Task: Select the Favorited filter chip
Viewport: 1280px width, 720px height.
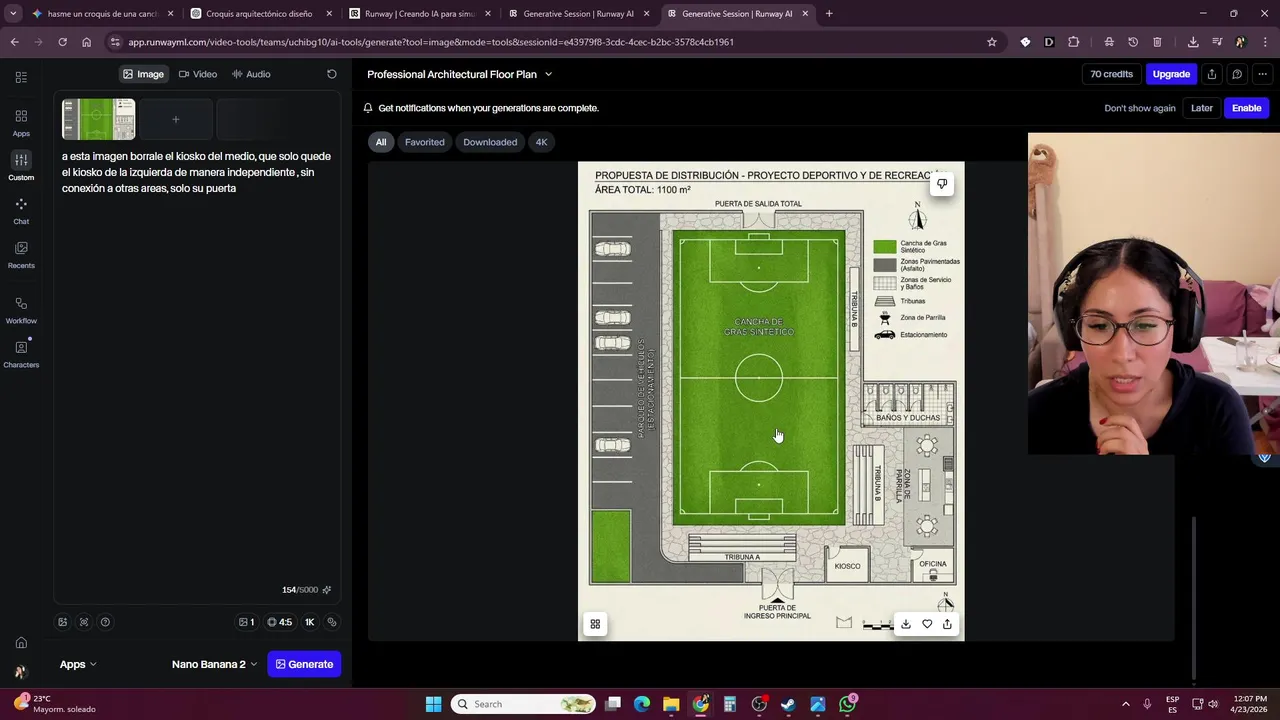Action: [x=425, y=142]
